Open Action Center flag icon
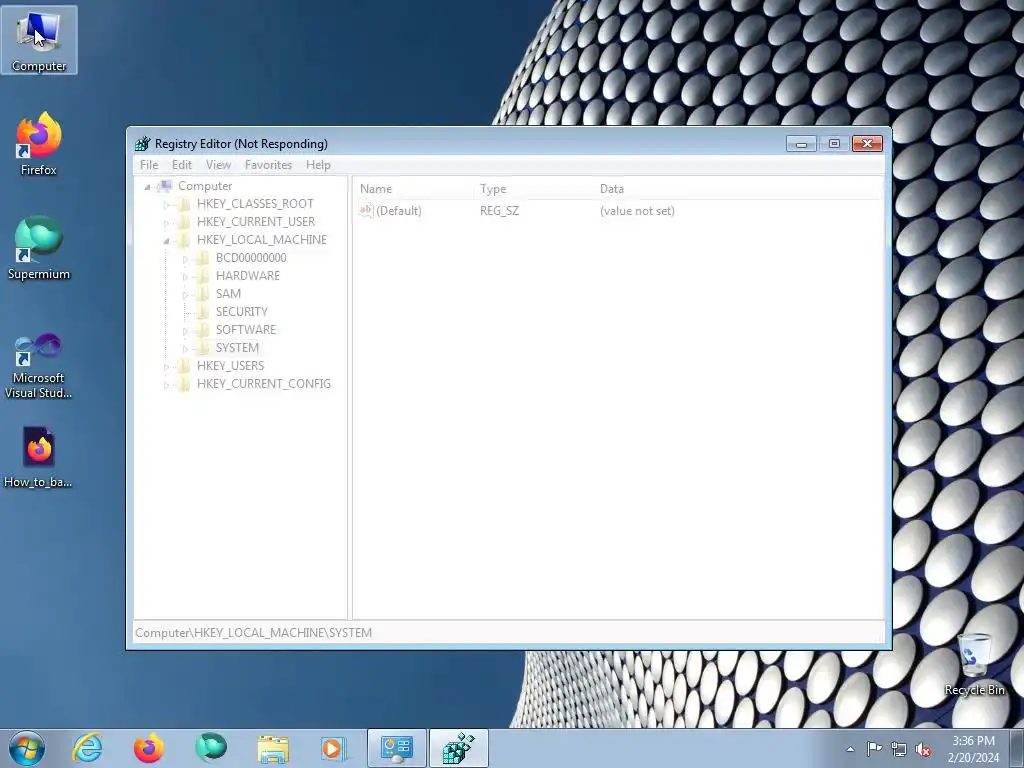Image resolution: width=1024 pixels, height=768 pixels. click(x=874, y=749)
